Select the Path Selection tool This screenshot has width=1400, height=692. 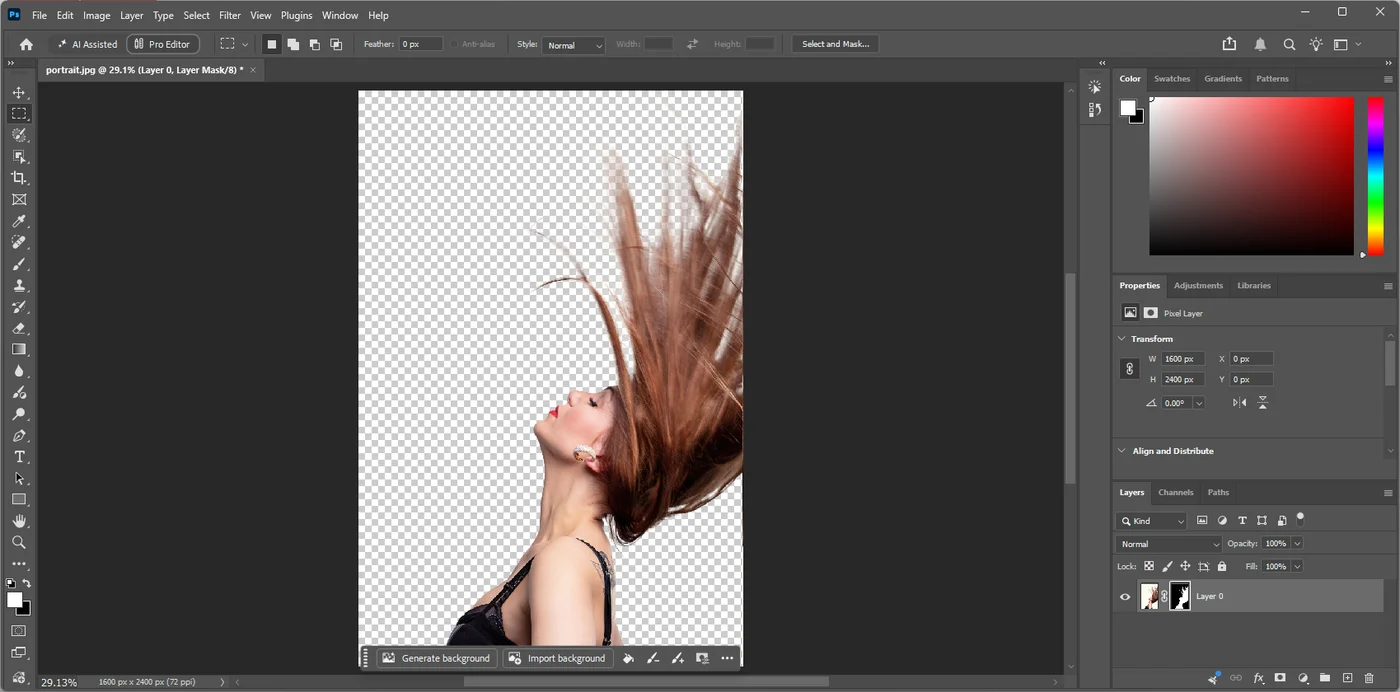point(19,479)
